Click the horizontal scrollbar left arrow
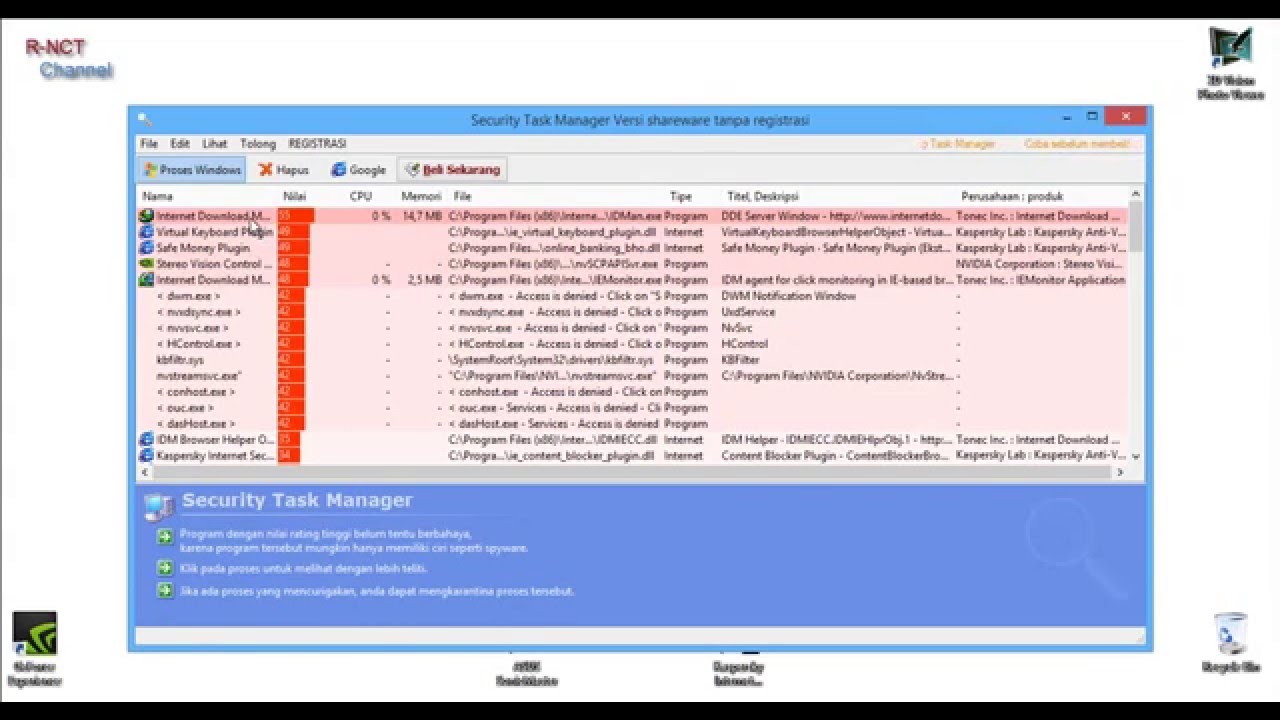The image size is (1280, 720). click(144, 472)
